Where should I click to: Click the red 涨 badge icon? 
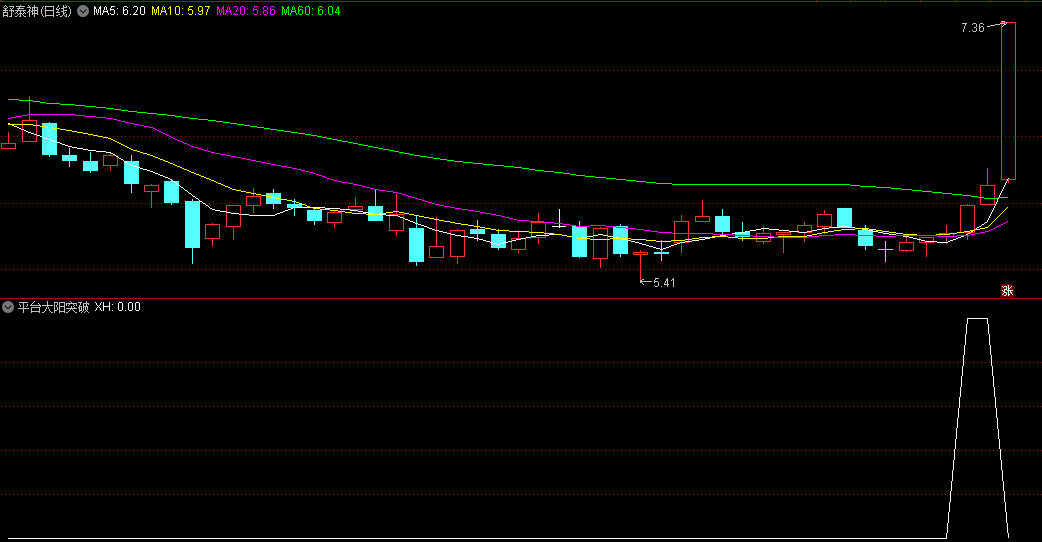click(1007, 290)
